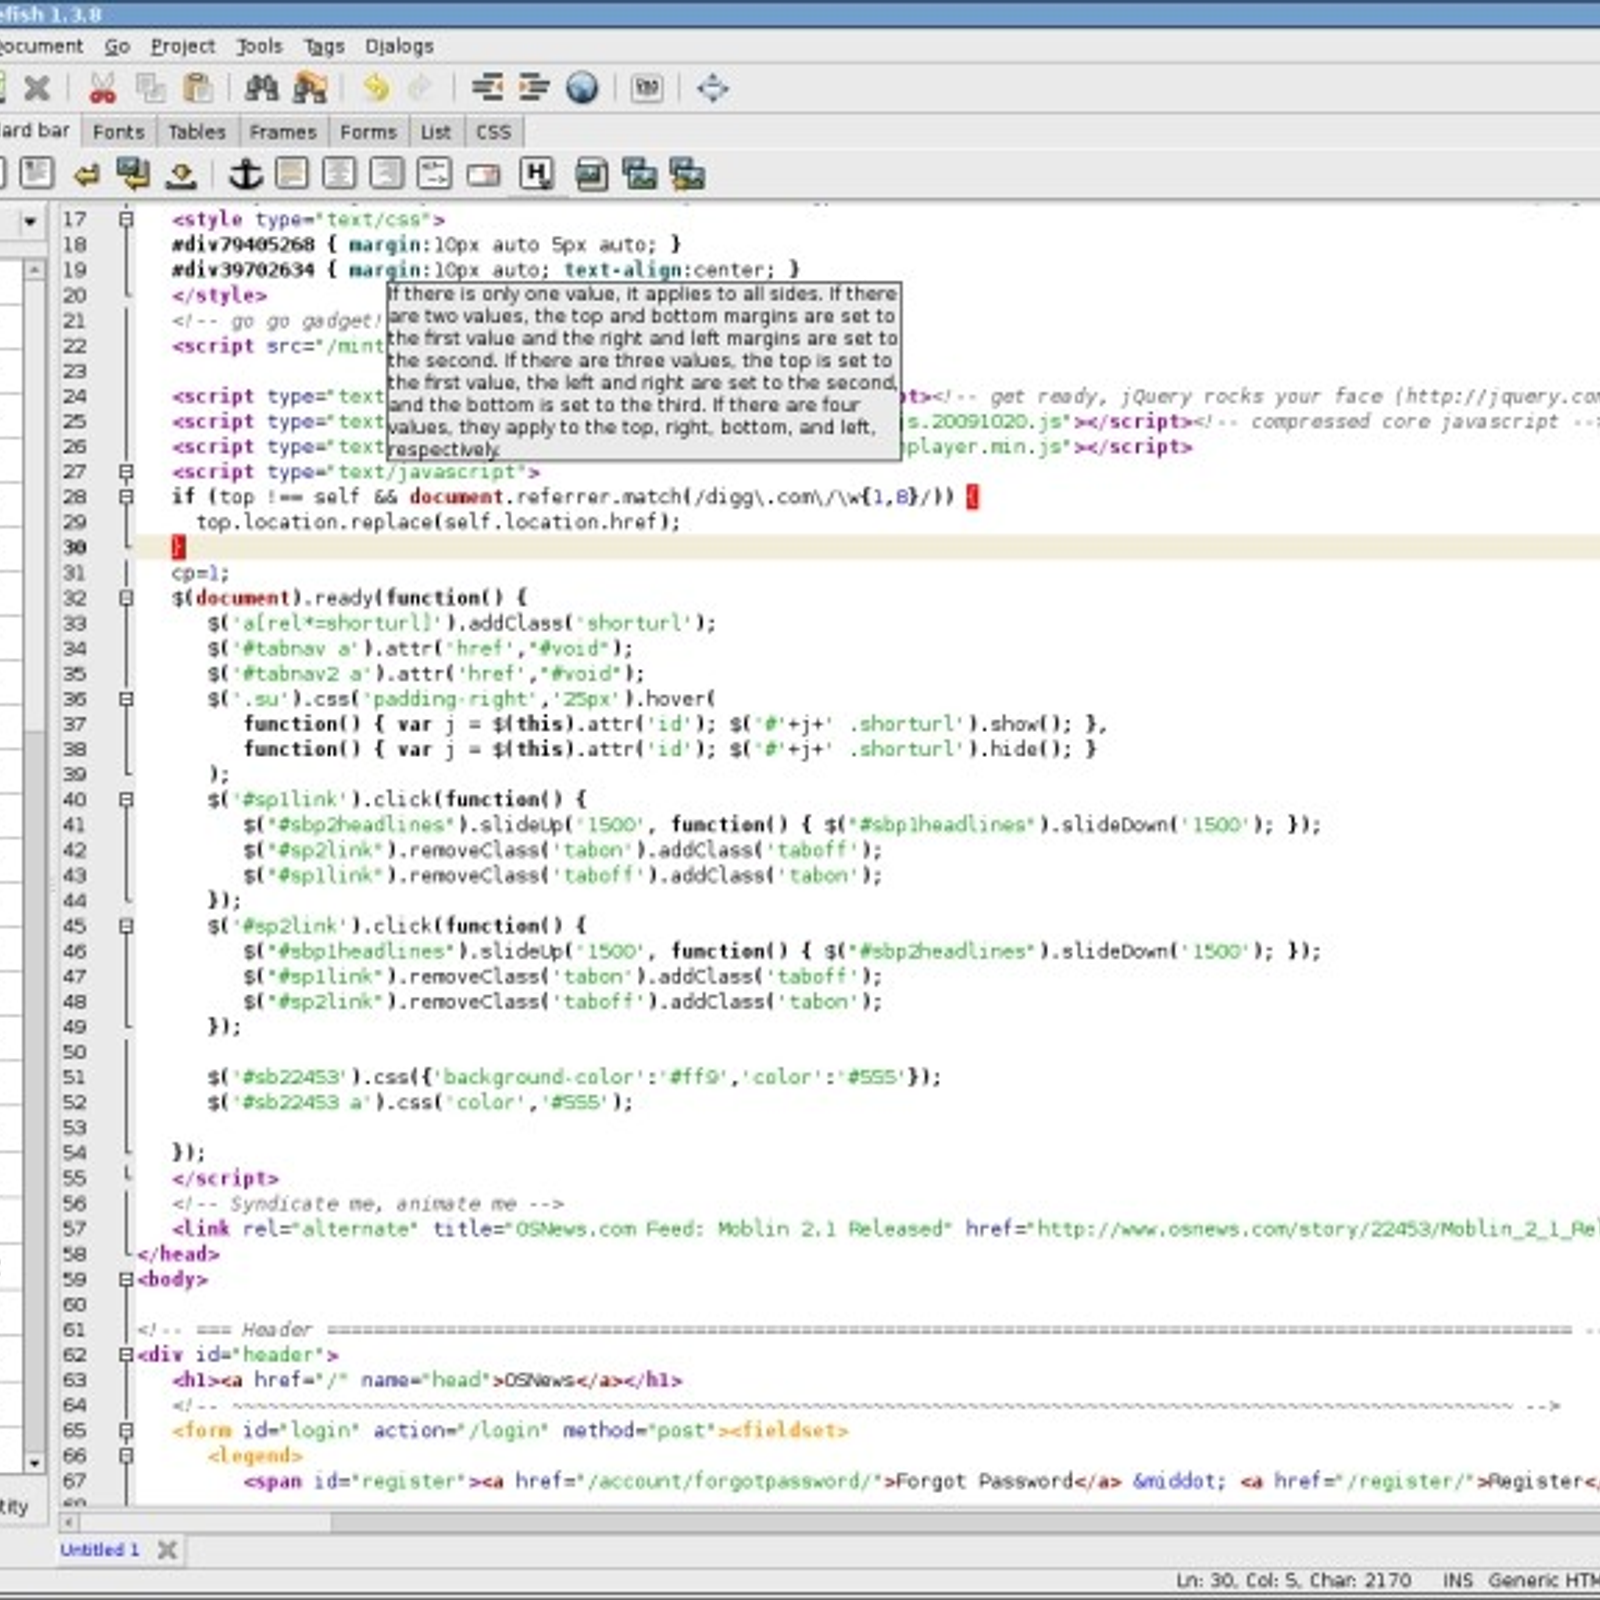Screen dimensions: 1600x1600
Task: Click the INS indicator in status bar
Action: (1458, 1580)
